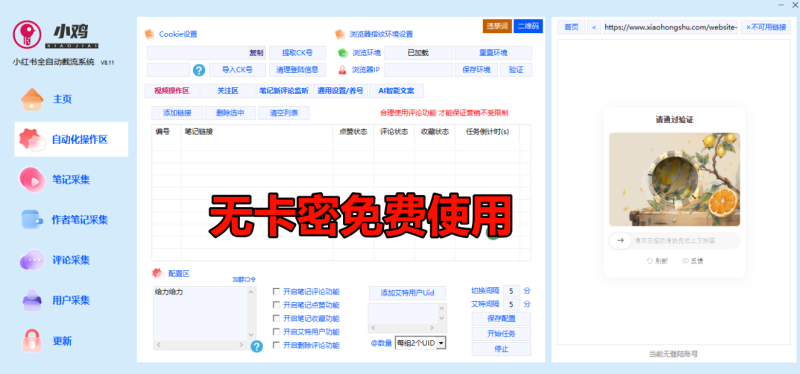Click the 刷新 refresh icon in captcha
800x374 pixels.
point(649,261)
